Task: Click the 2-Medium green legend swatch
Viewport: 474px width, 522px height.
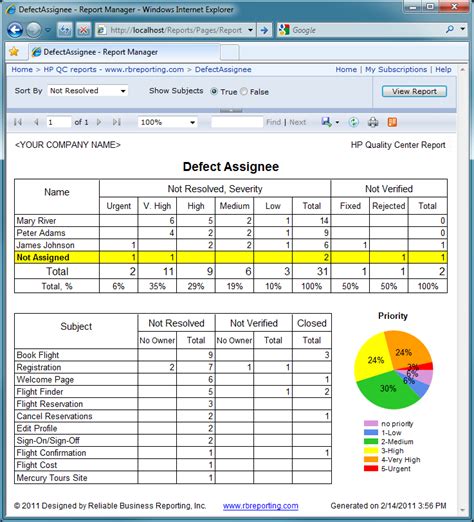Action: 371,441
